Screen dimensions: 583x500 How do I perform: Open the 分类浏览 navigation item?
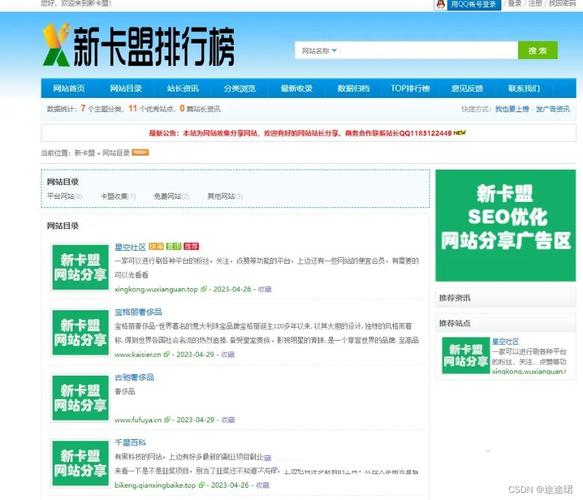239,88
